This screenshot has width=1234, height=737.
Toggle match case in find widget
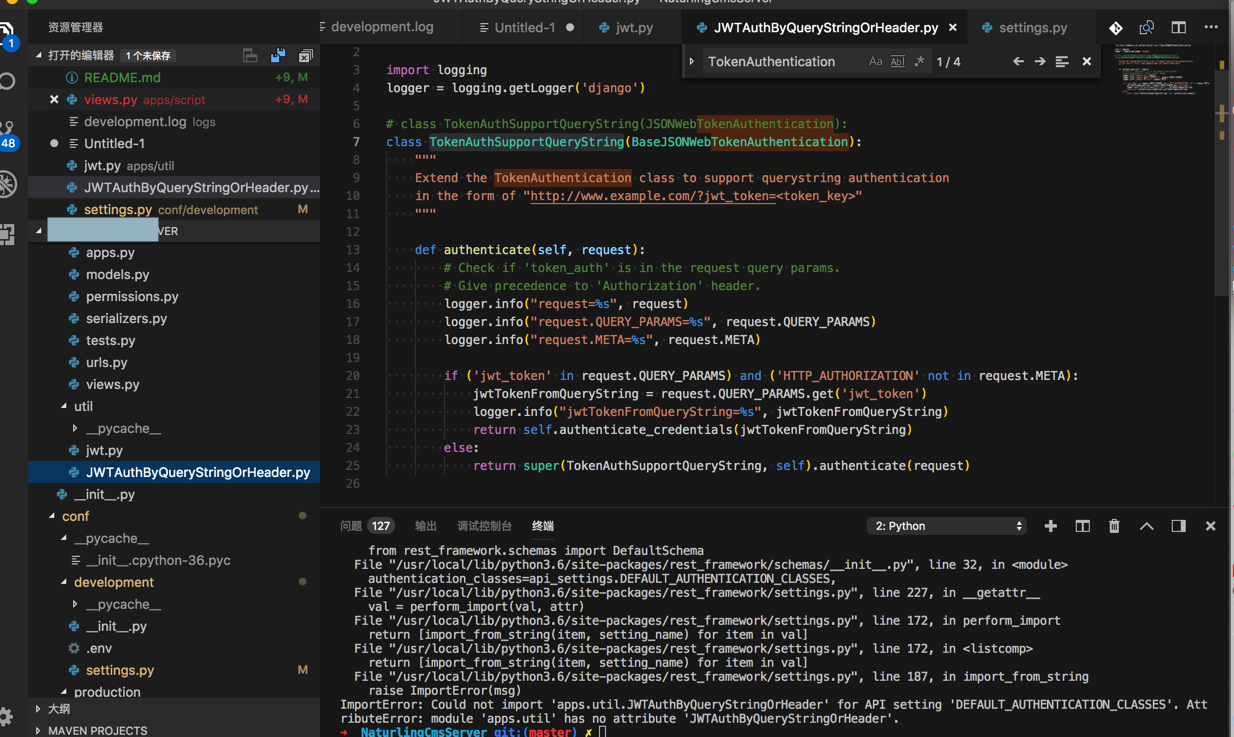coord(875,62)
